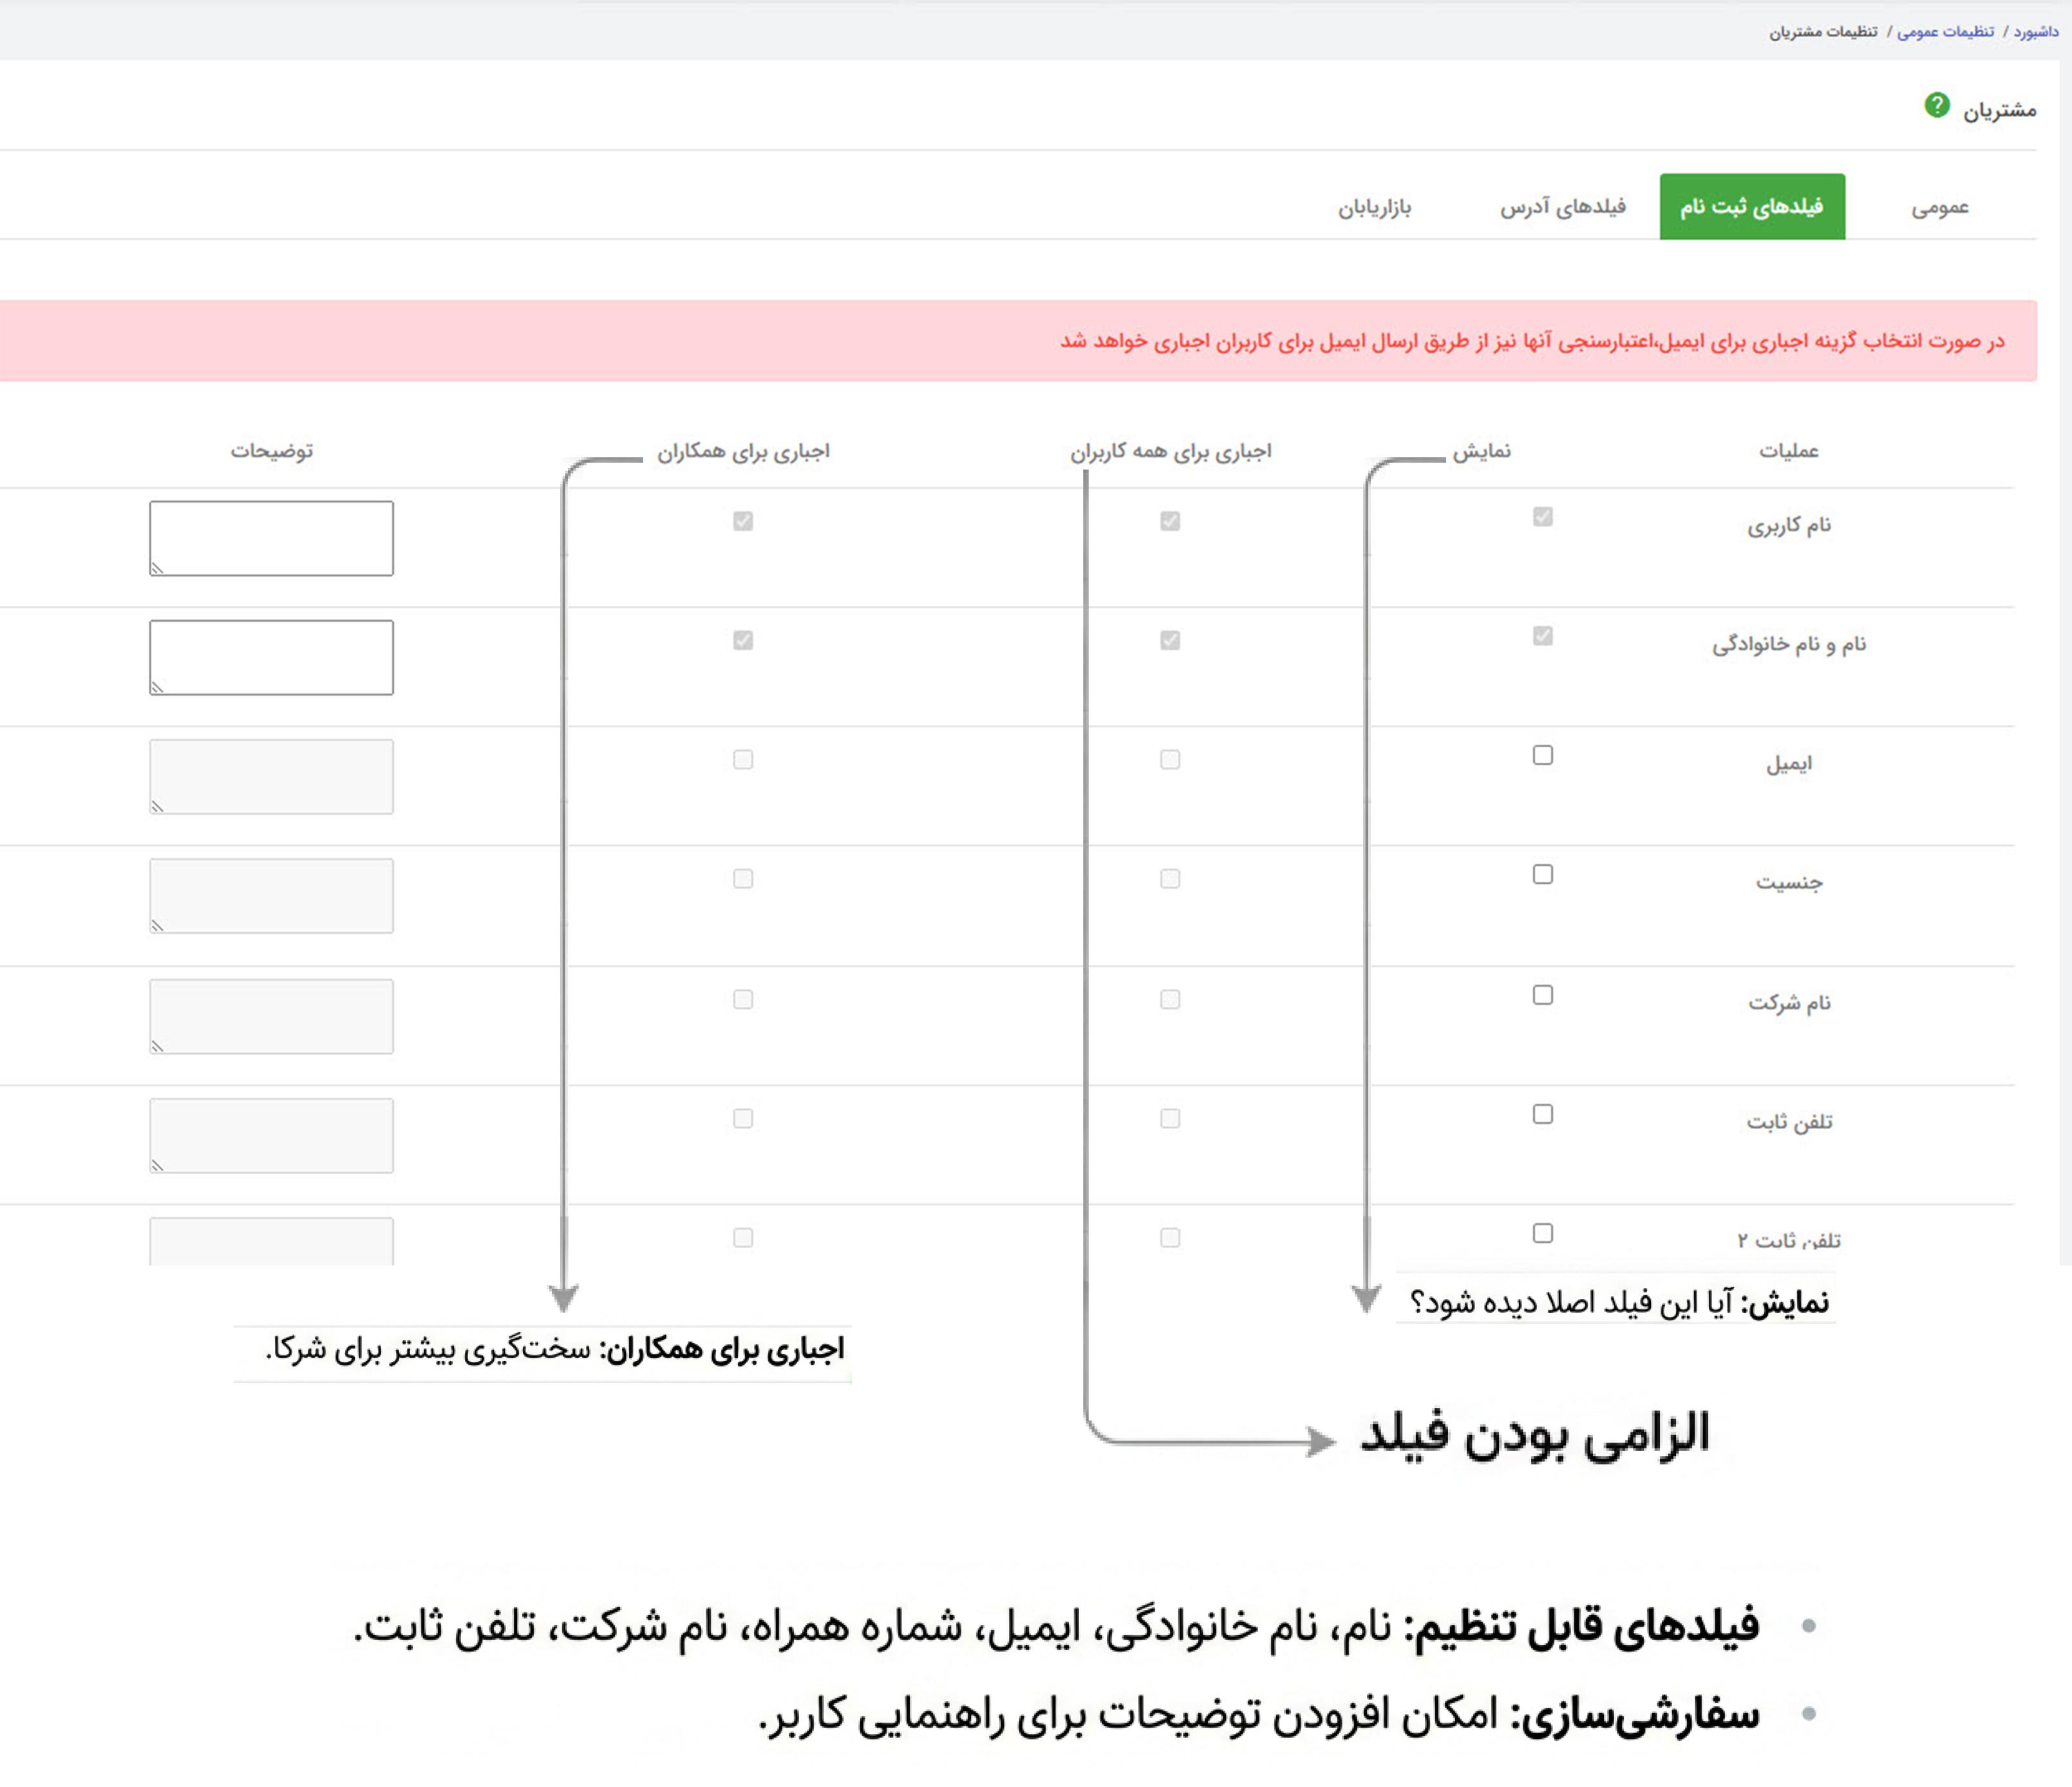This screenshot has width=2072, height=1787.
Task: Click اجباری برای همکاران for نام و نام خانوادگی
Action: pyautogui.click(x=743, y=640)
